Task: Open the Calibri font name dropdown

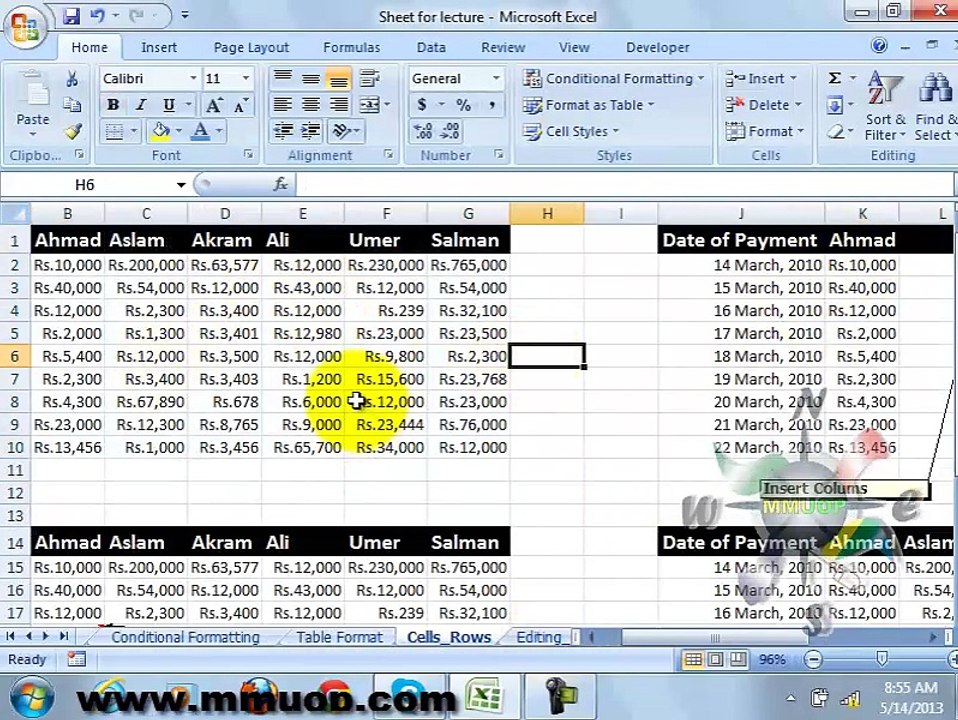Action: [x=193, y=78]
